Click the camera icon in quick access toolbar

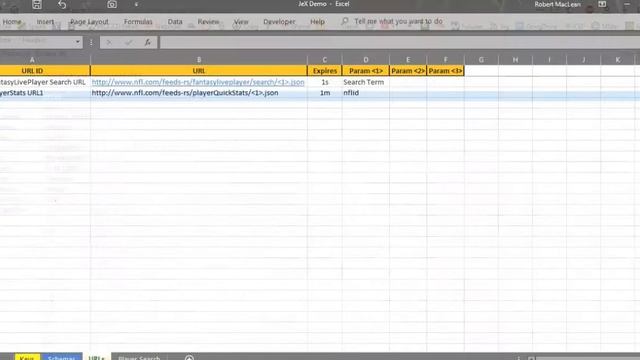coord(112,4)
